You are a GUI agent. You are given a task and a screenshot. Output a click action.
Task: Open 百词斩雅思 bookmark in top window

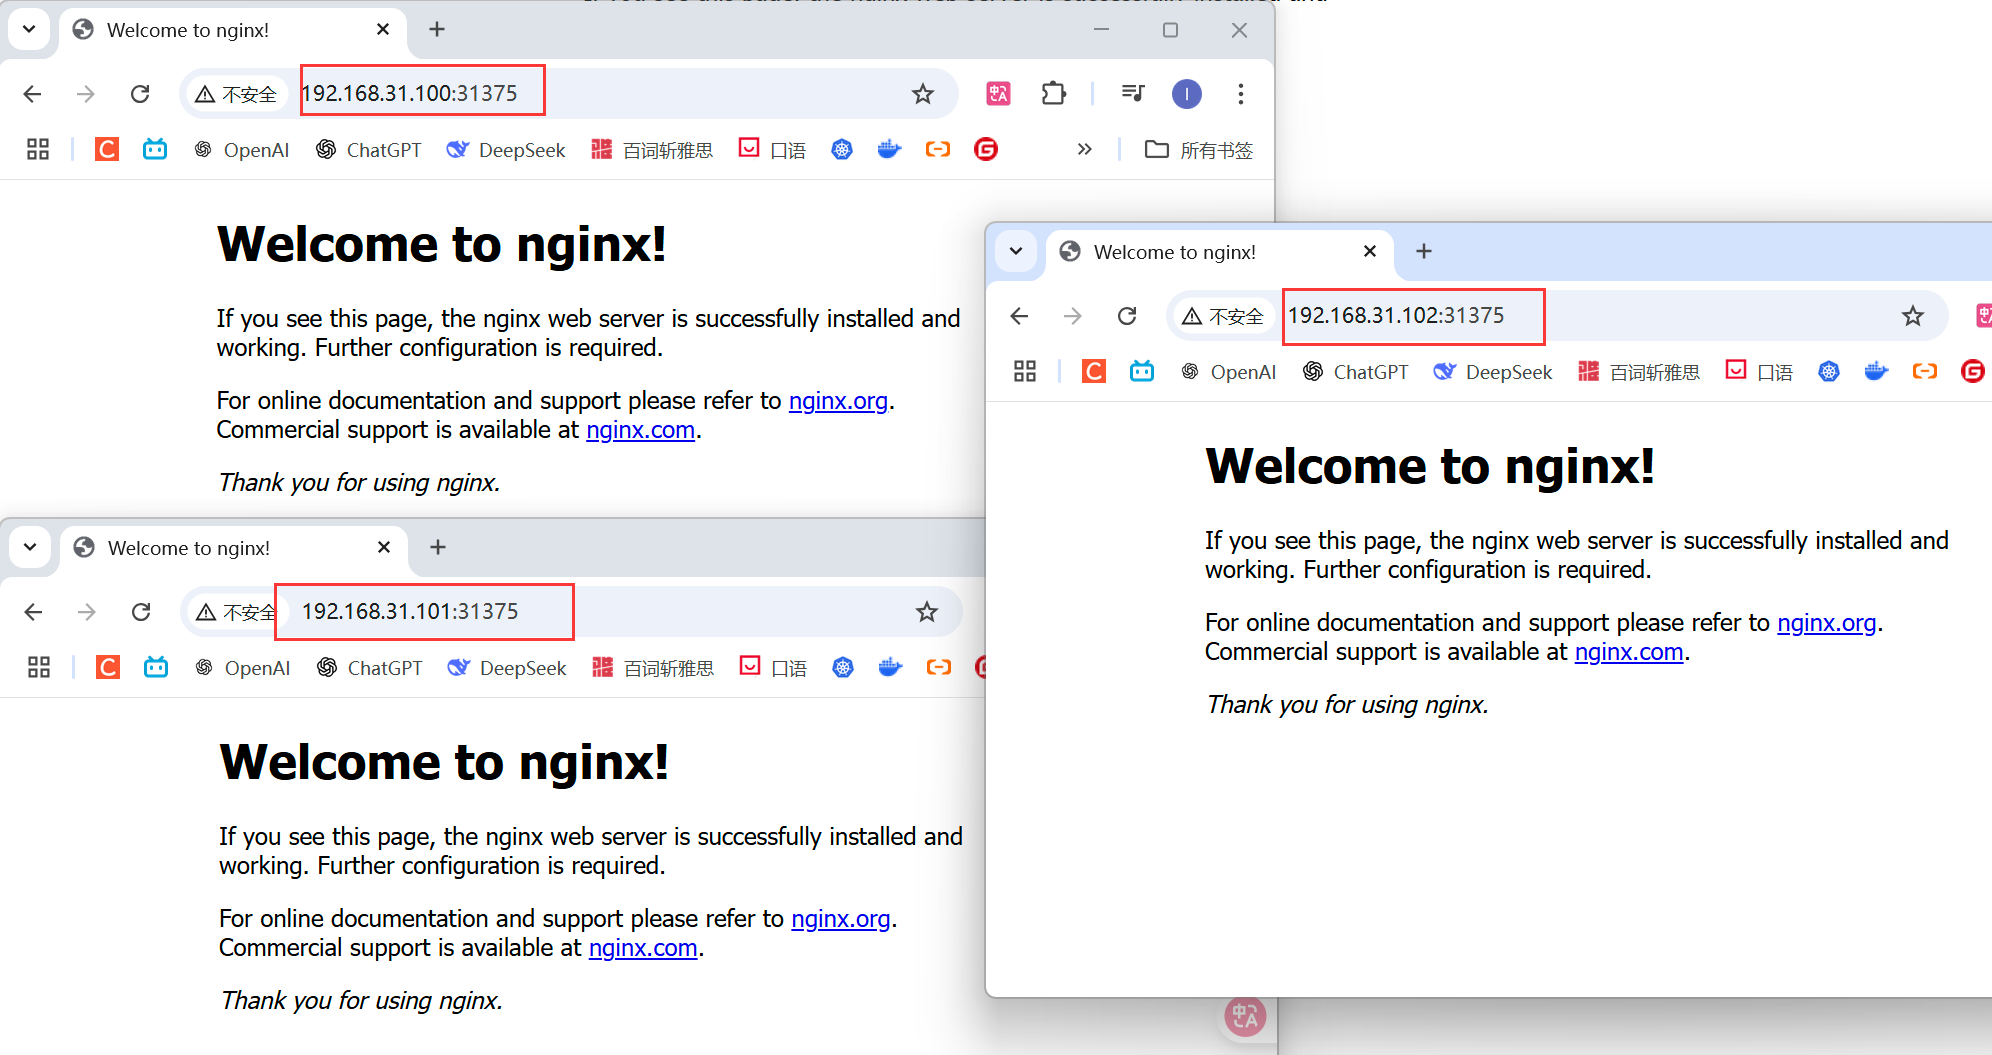652,150
